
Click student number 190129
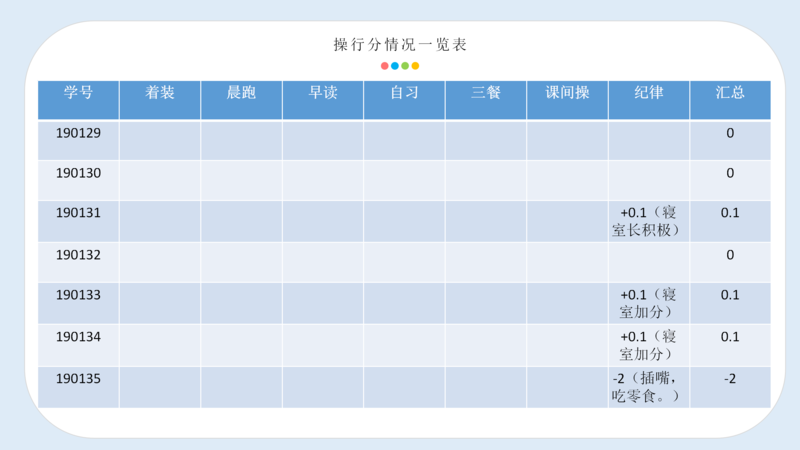[x=79, y=133]
